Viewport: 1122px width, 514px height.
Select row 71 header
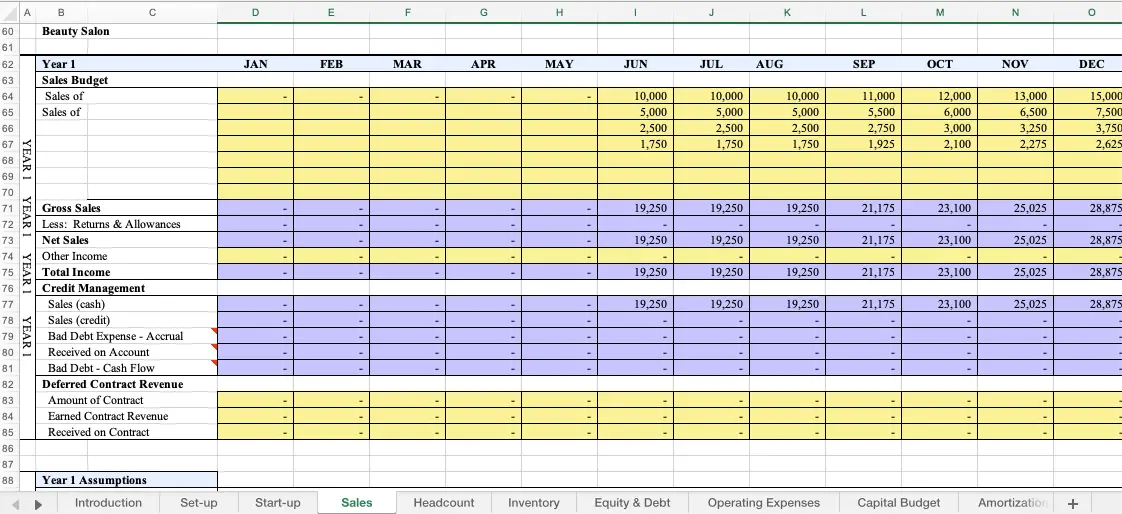coord(7,208)
